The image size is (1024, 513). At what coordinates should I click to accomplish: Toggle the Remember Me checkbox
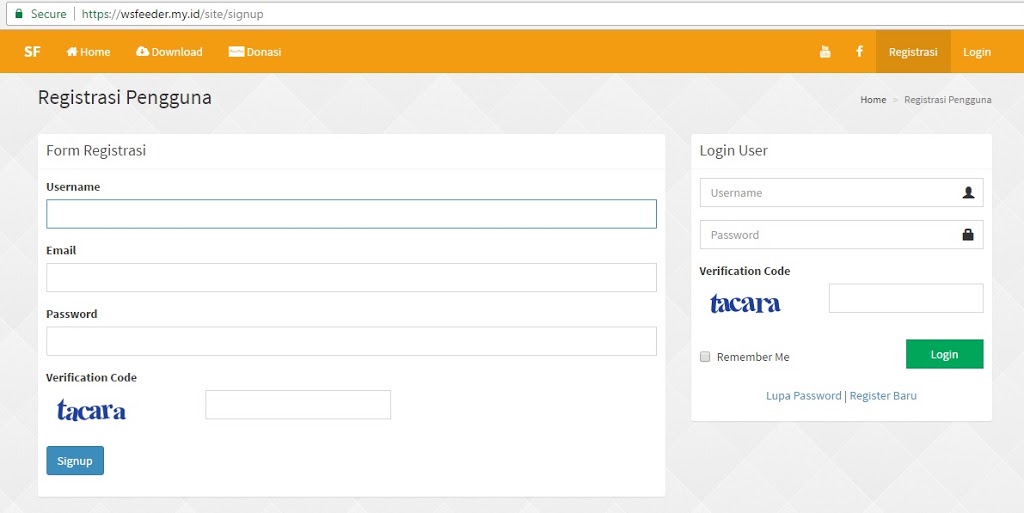[705, 357]
